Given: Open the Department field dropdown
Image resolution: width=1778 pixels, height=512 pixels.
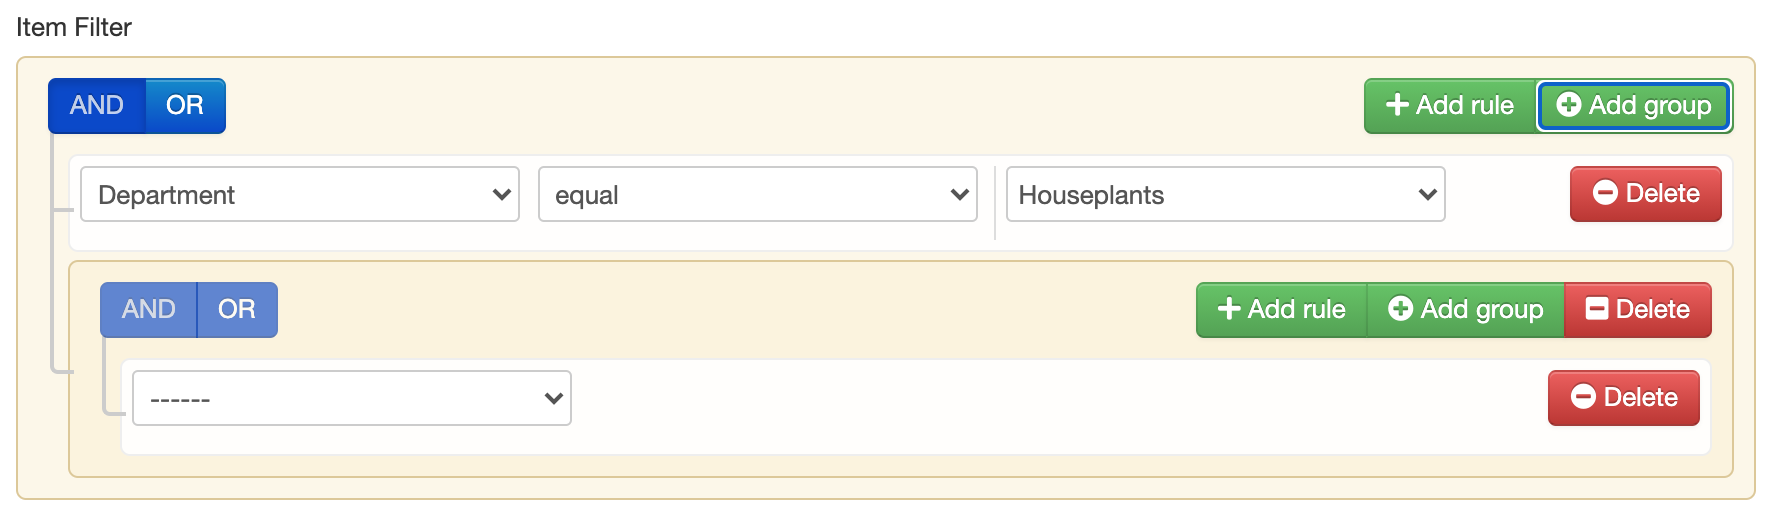Looking at the screenshot, I should [300, 194].
